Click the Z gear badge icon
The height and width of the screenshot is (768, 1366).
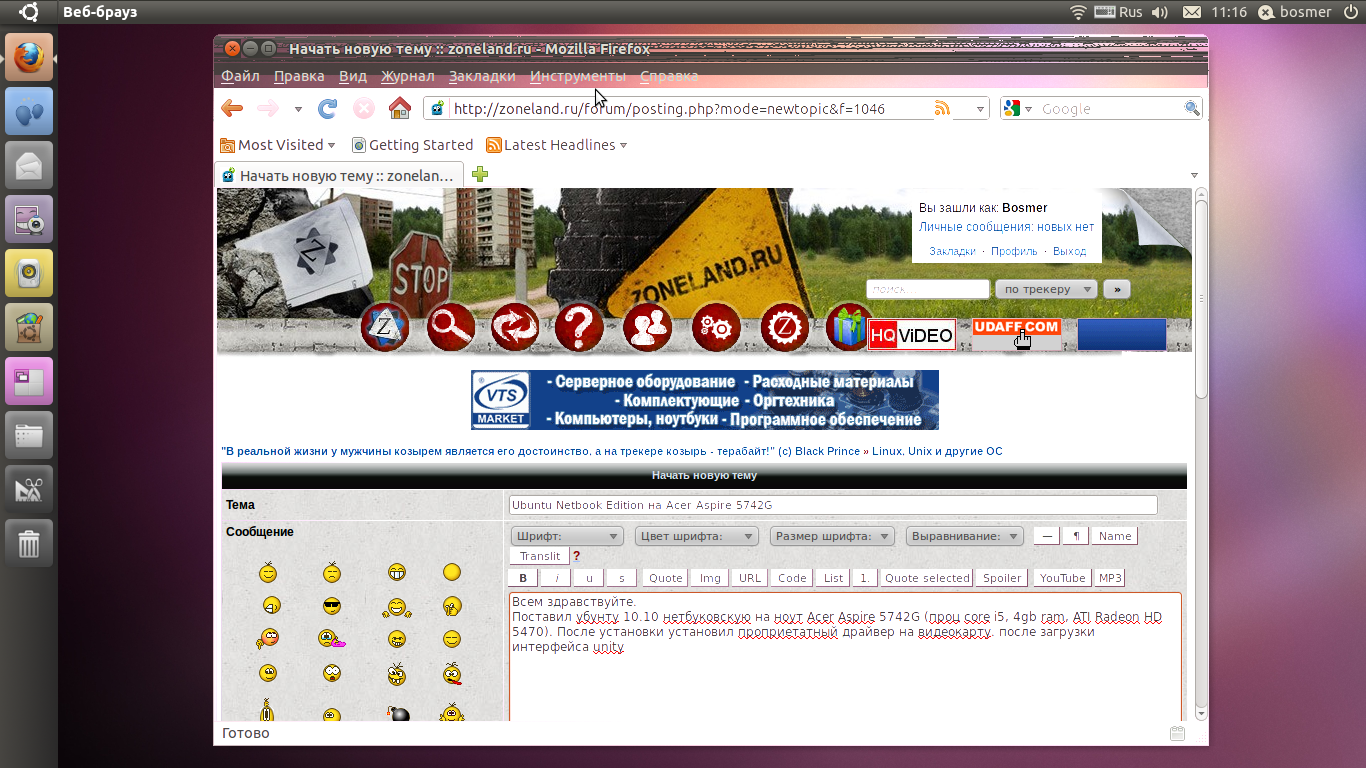pyautogui.click(x=785, y=327)
